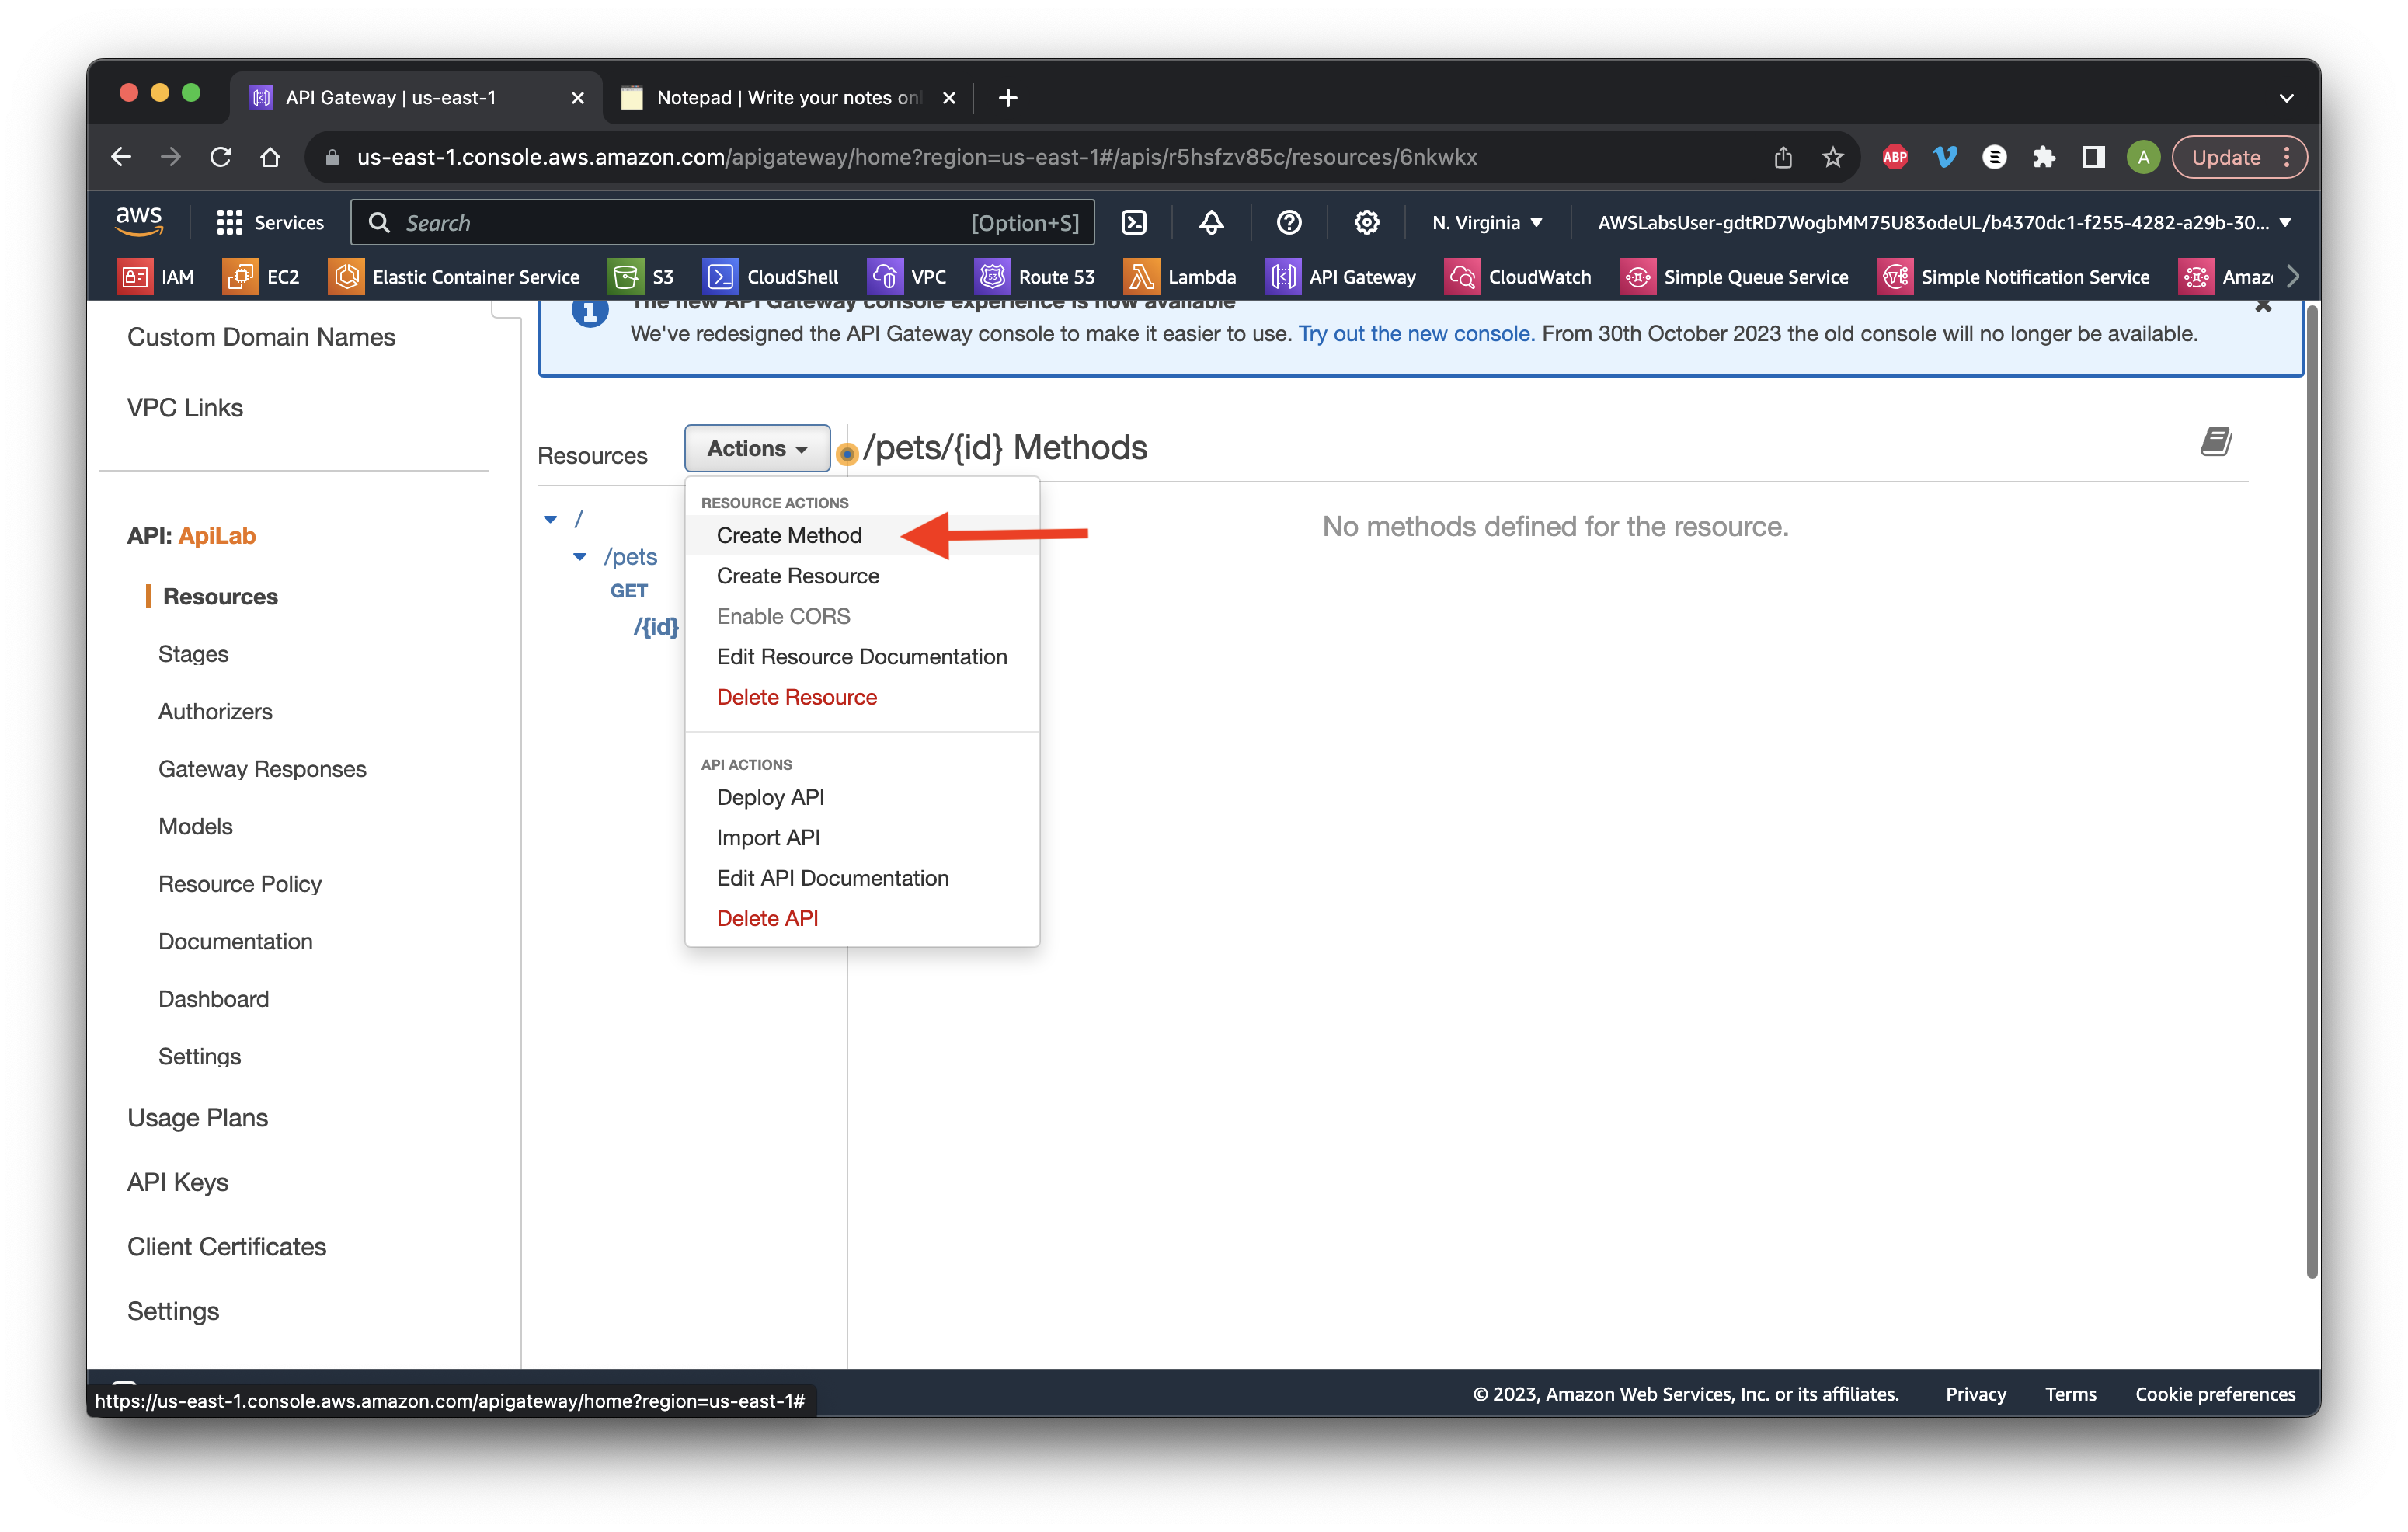This screenshot has height=1532, width=2408.
Task: Open the N. Virginia region dropdown
Action: click(x=1487, y=222)
